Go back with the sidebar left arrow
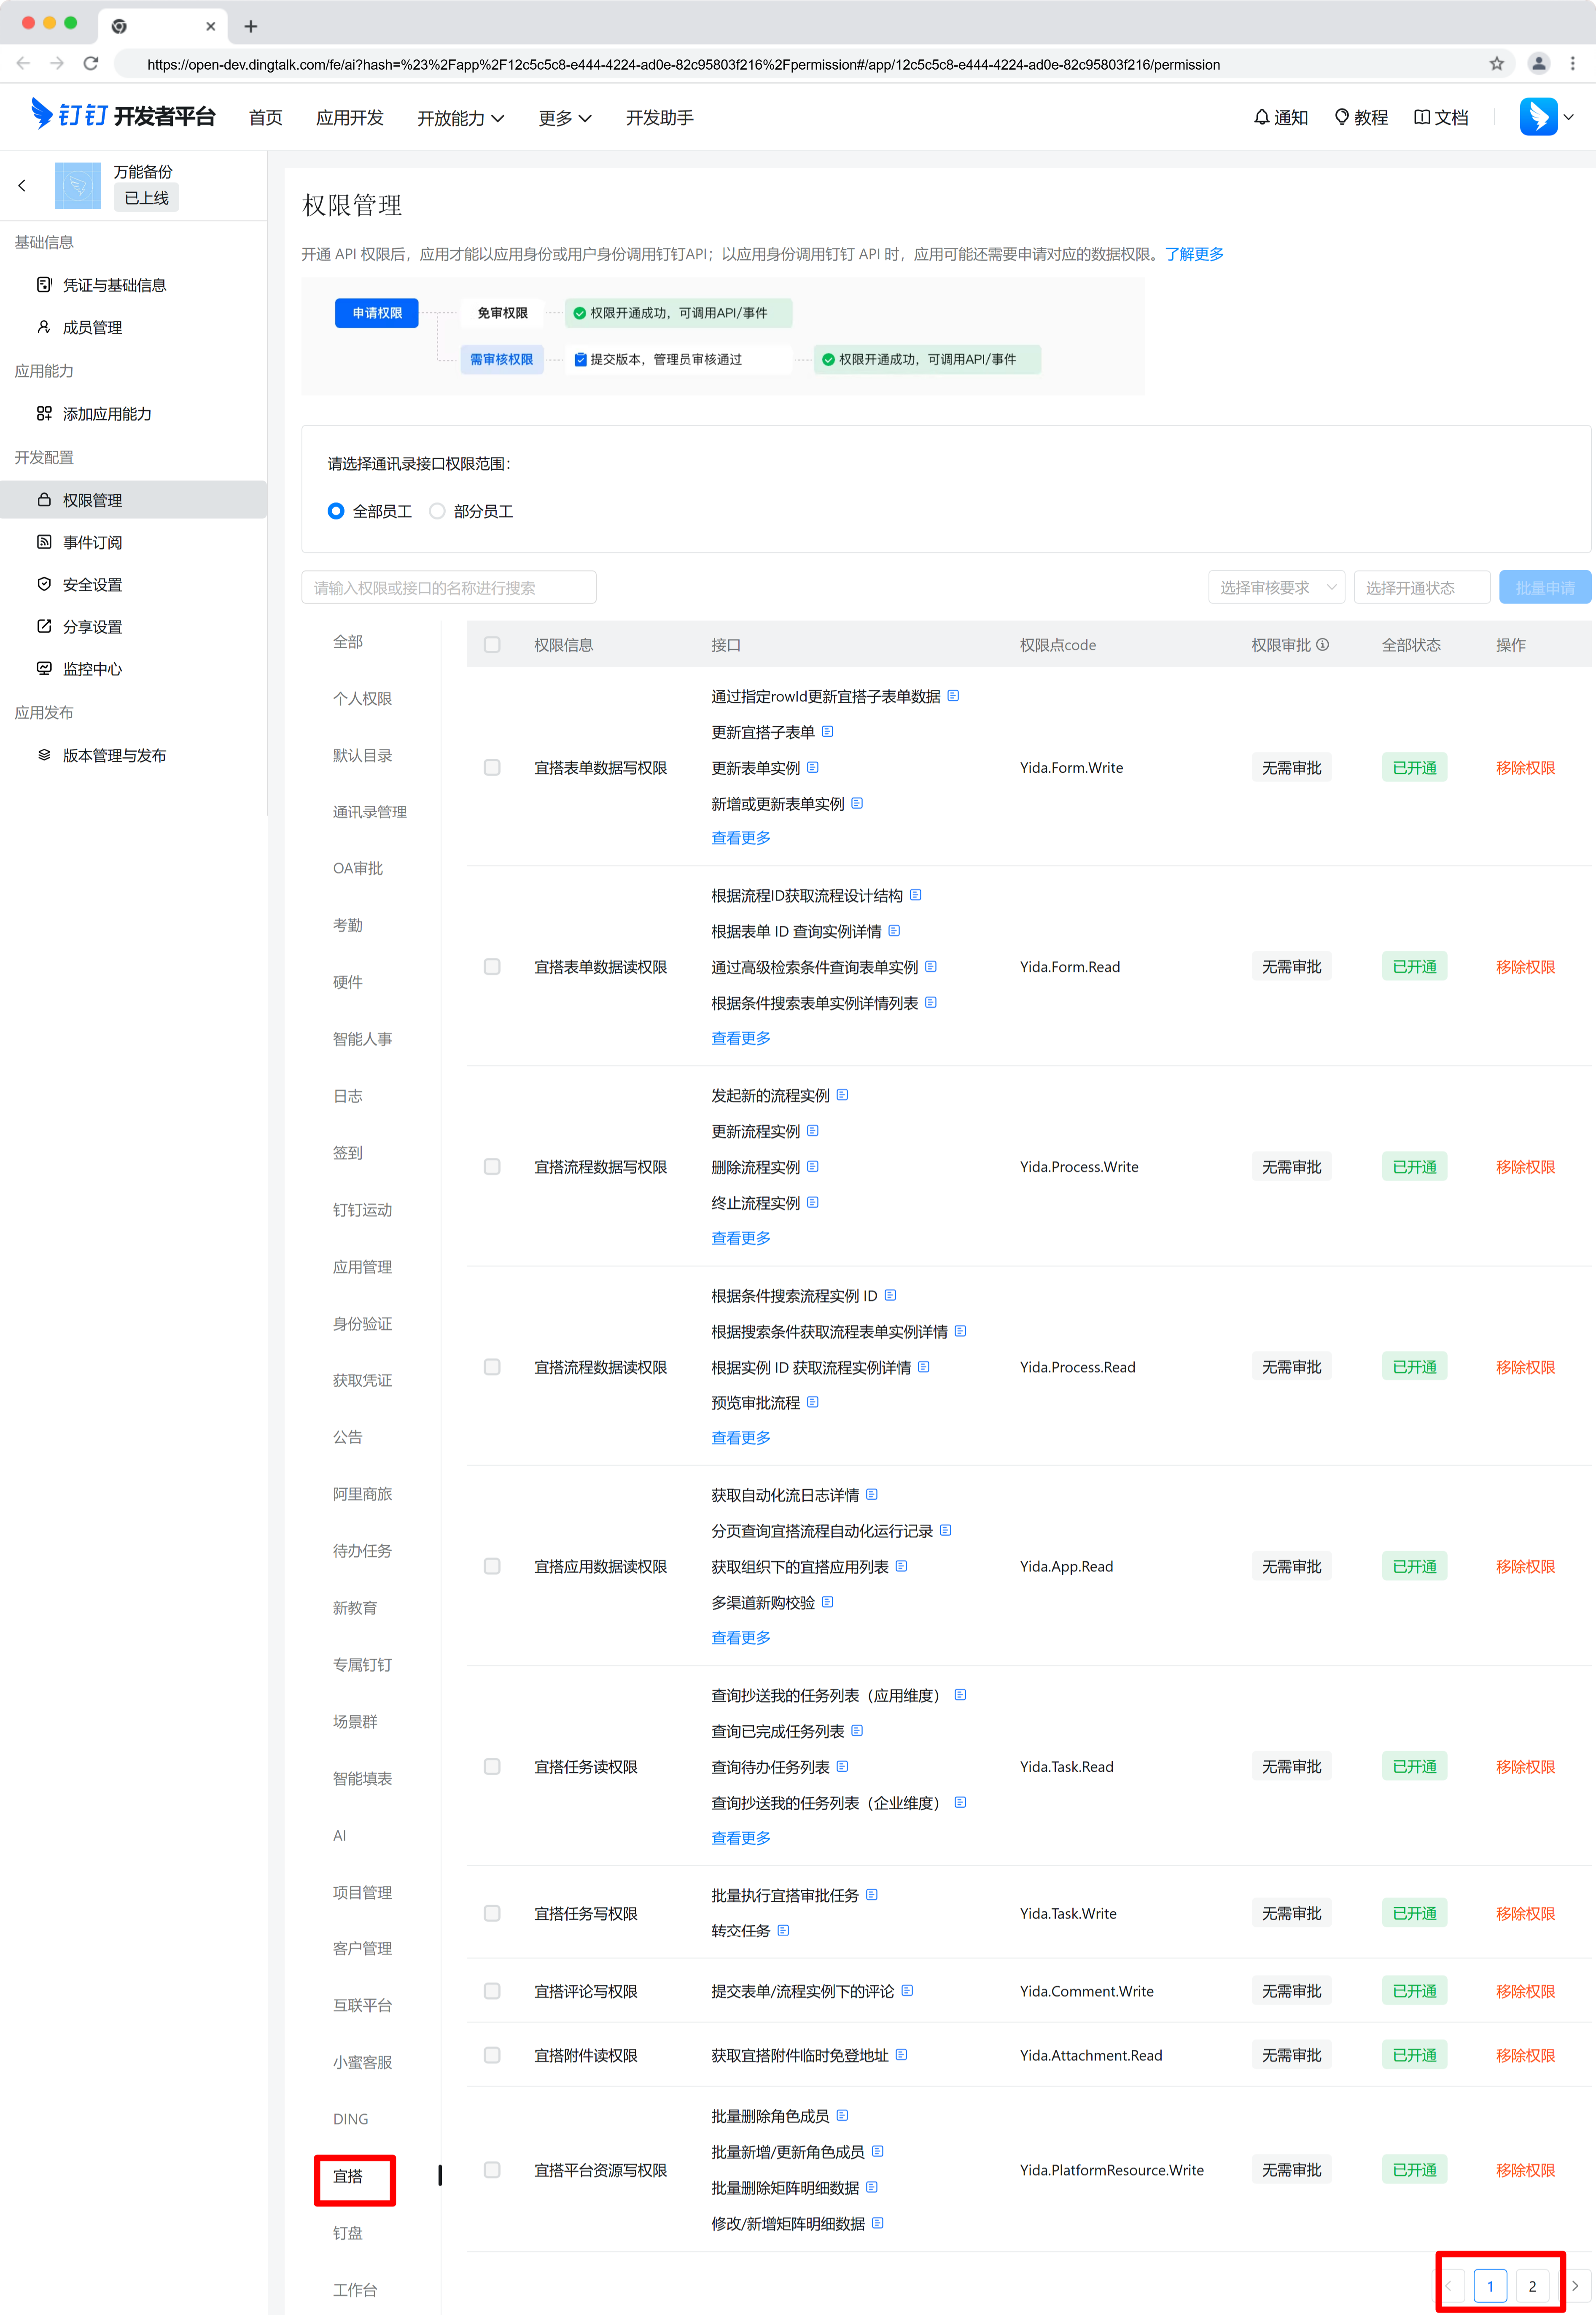The image size is (1596, 2315). 22,185
